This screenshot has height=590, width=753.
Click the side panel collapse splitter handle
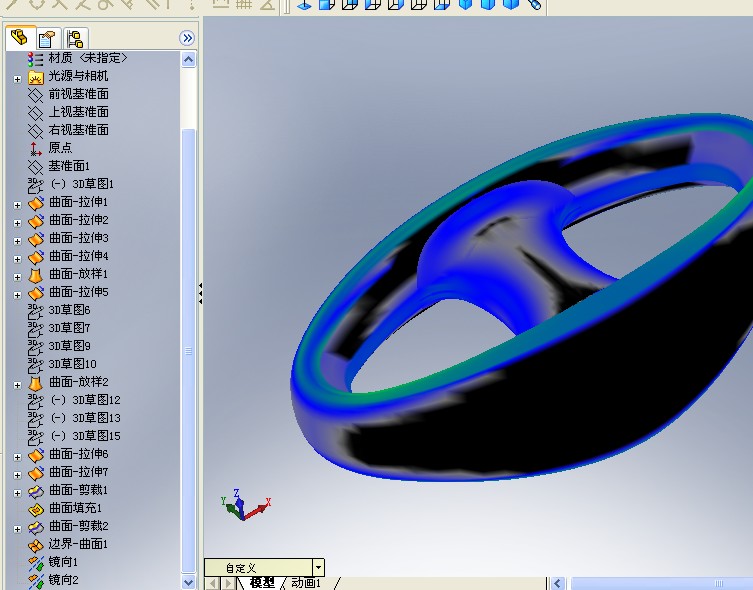[x=200, y=293]
